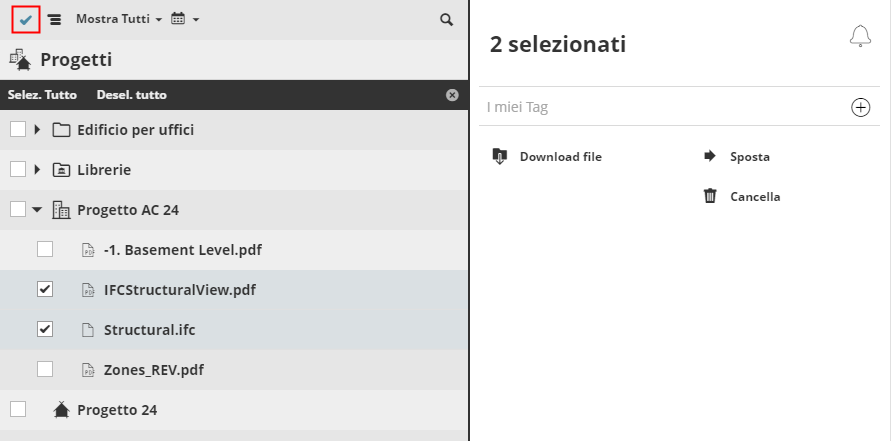Image resolution: width=891 pixels, height=441 pixels.
Task: Select the Progetto 24 tree item
Action: point(117,409)
